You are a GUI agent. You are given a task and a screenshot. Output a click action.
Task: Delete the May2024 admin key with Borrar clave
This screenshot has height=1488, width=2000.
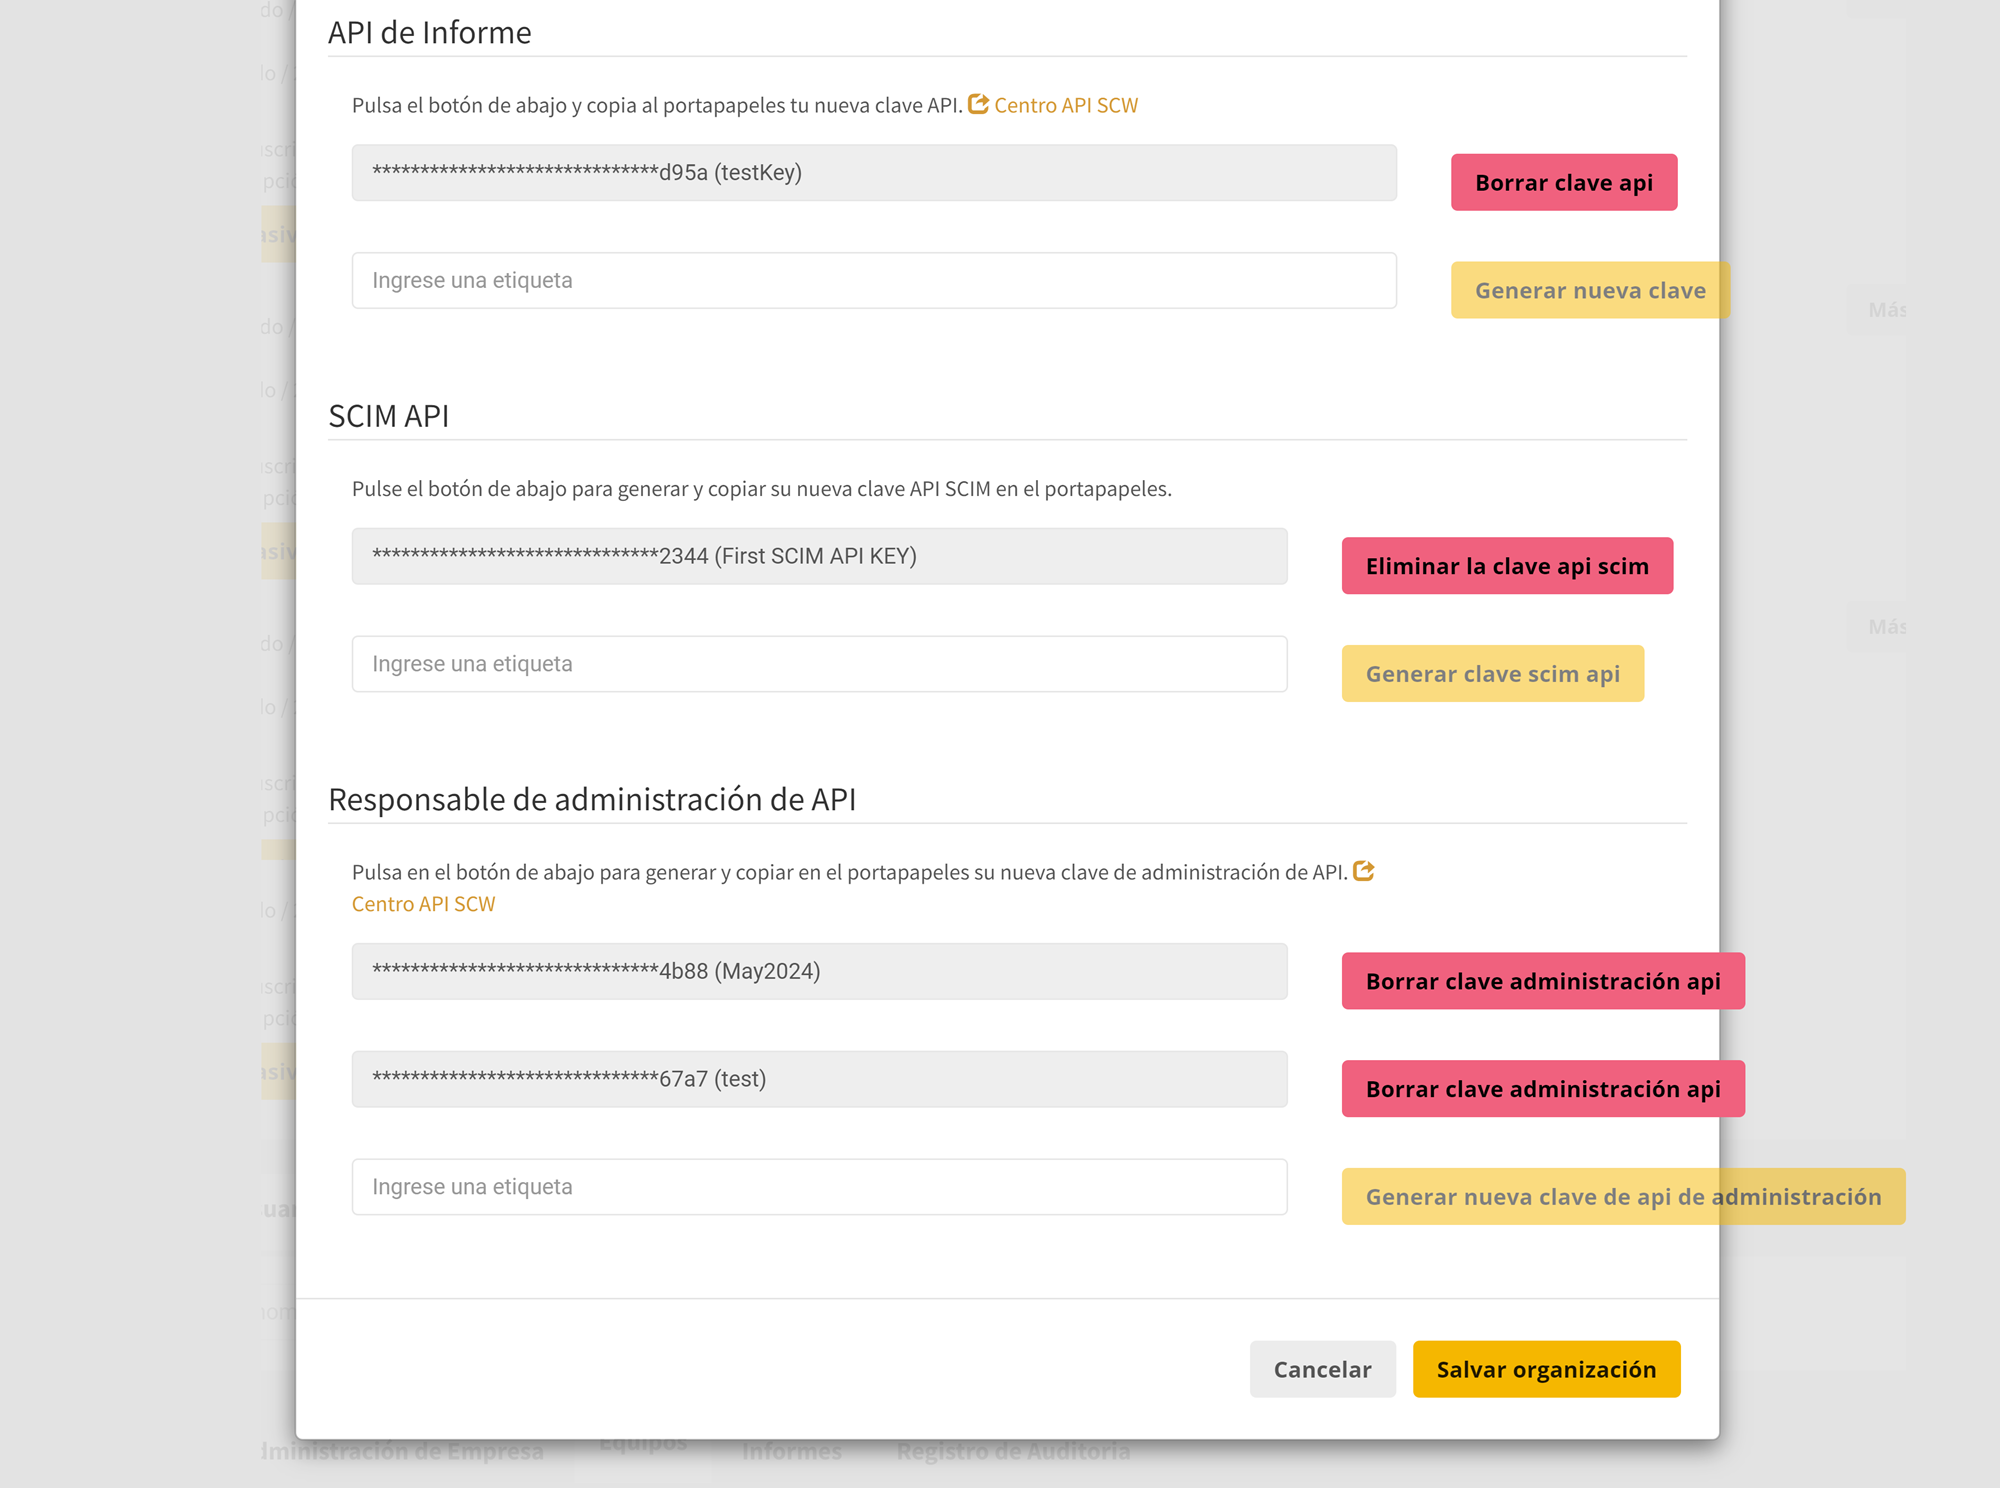pos(1541,981)
